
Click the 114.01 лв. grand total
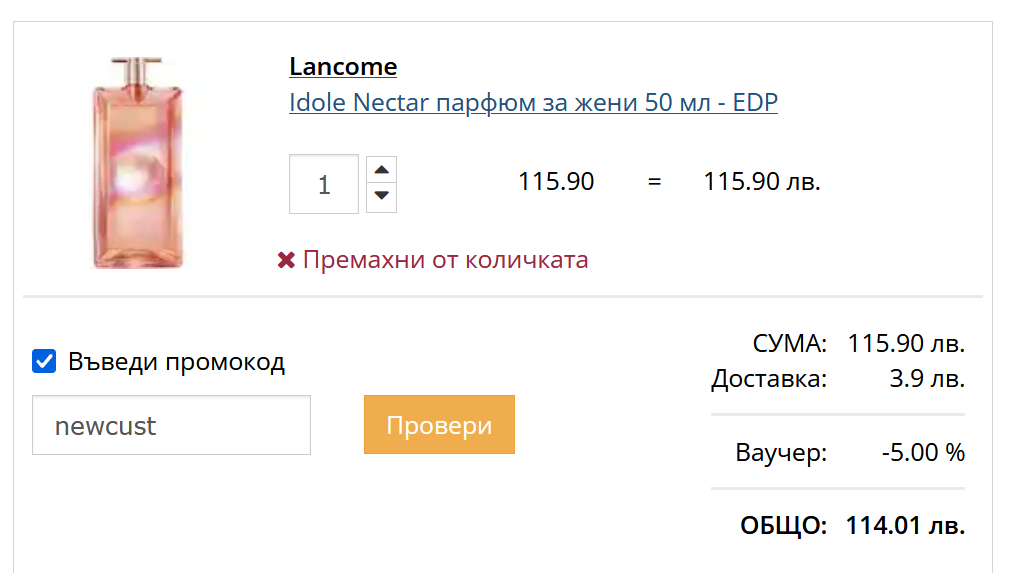[x=905, y=525]
